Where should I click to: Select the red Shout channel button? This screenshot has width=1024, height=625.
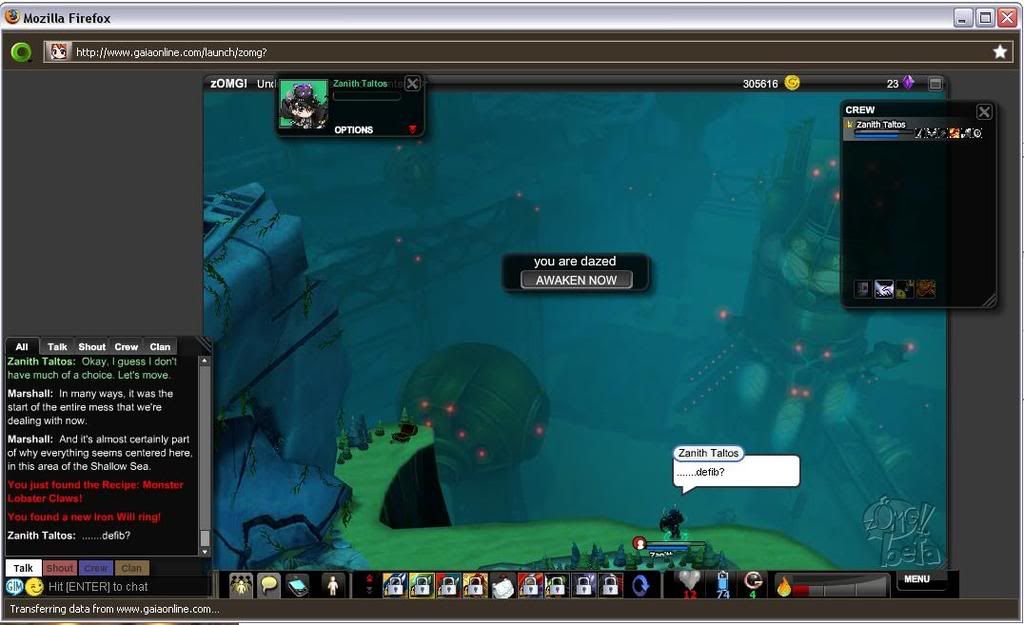59,568
